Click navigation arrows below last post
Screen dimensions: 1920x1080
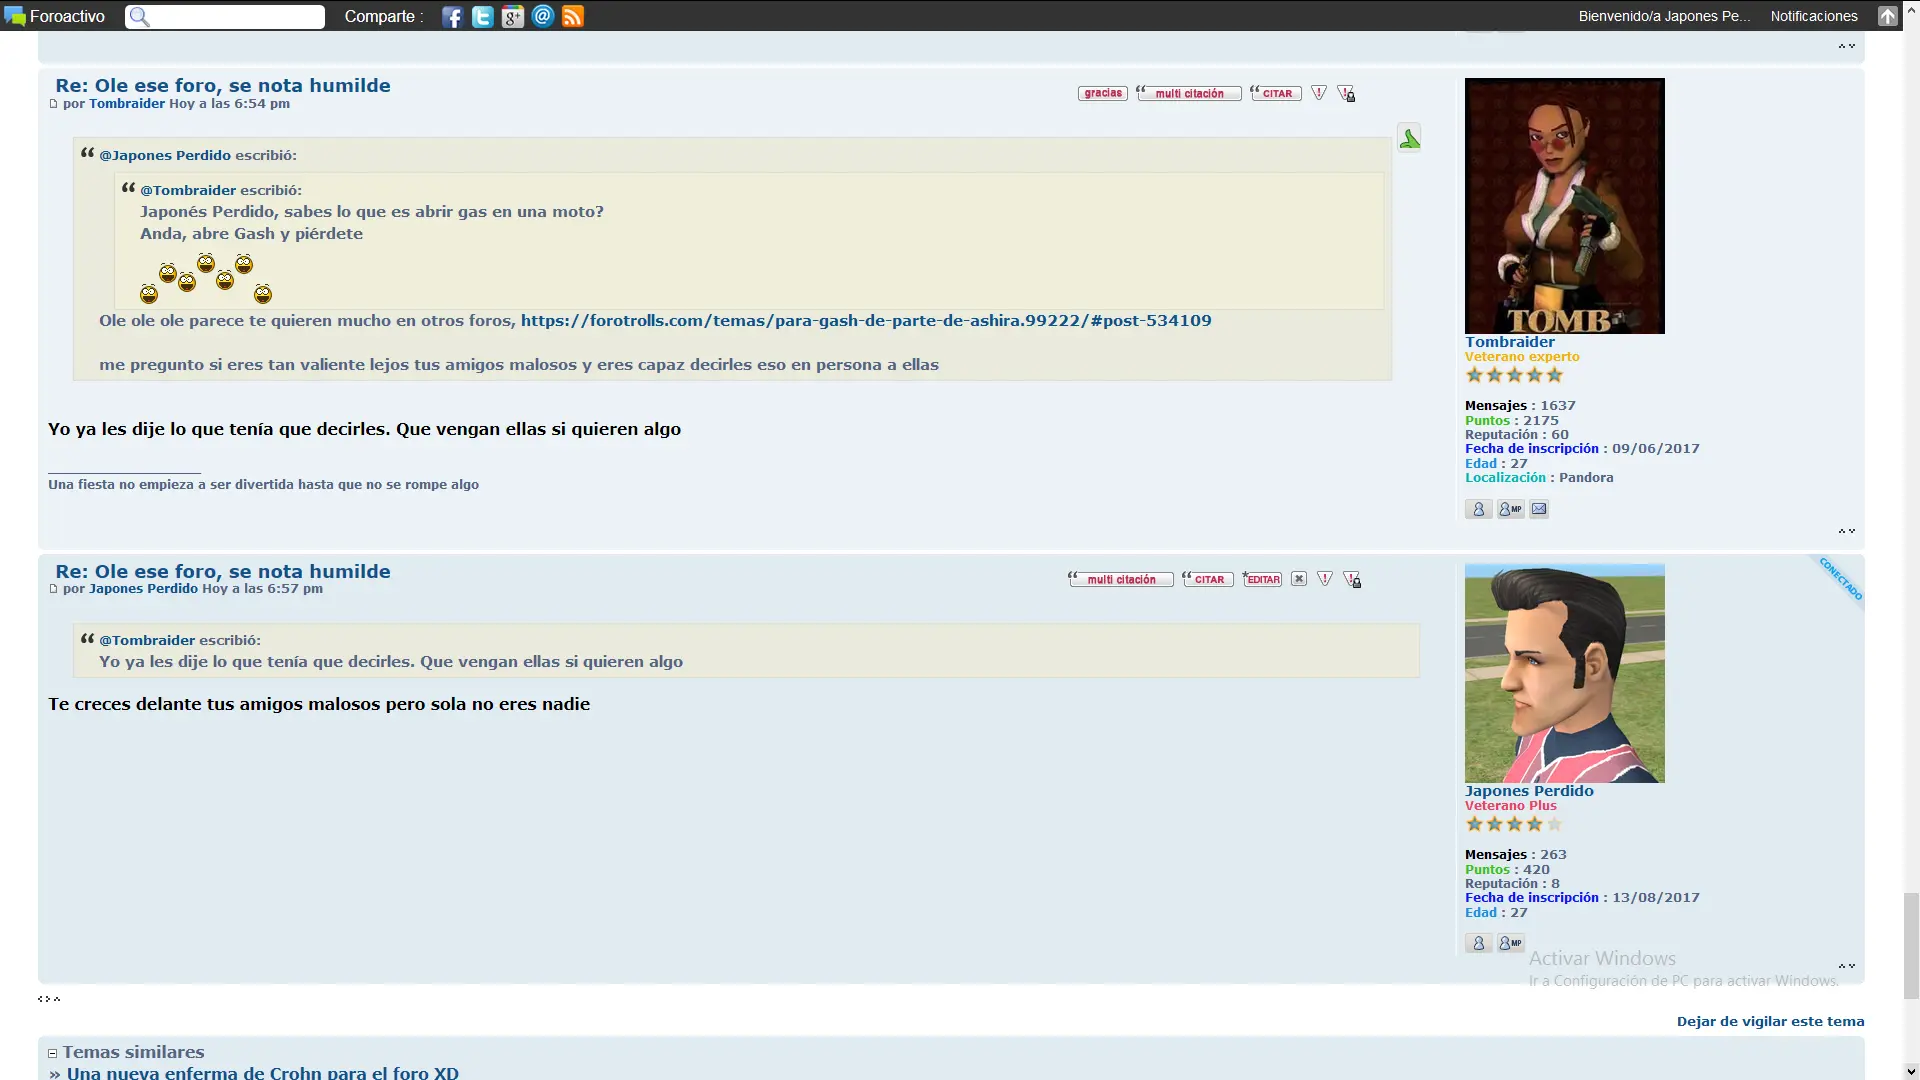[x=49, y=999]
